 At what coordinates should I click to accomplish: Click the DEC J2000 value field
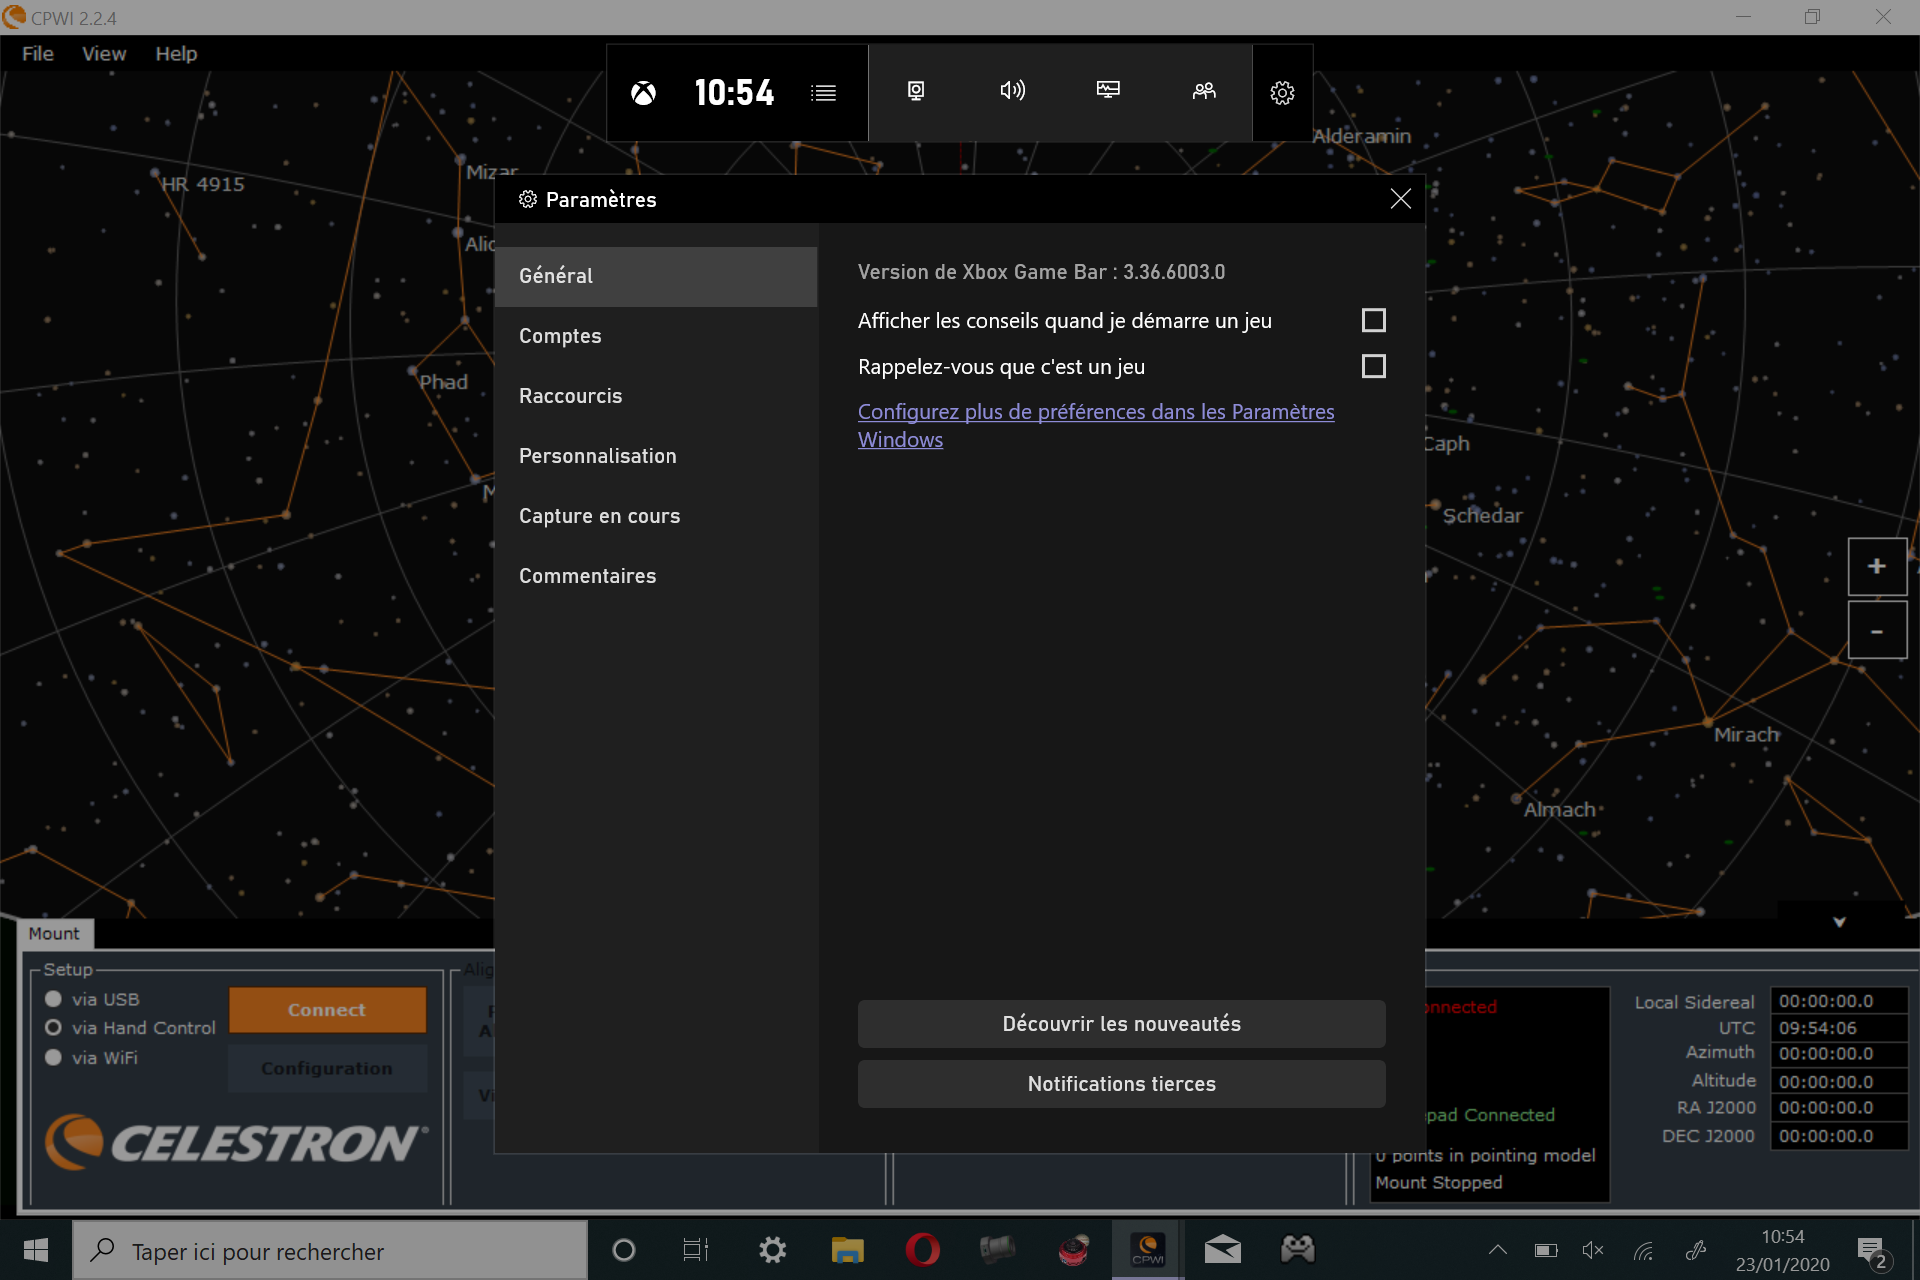point(1839,1136)
